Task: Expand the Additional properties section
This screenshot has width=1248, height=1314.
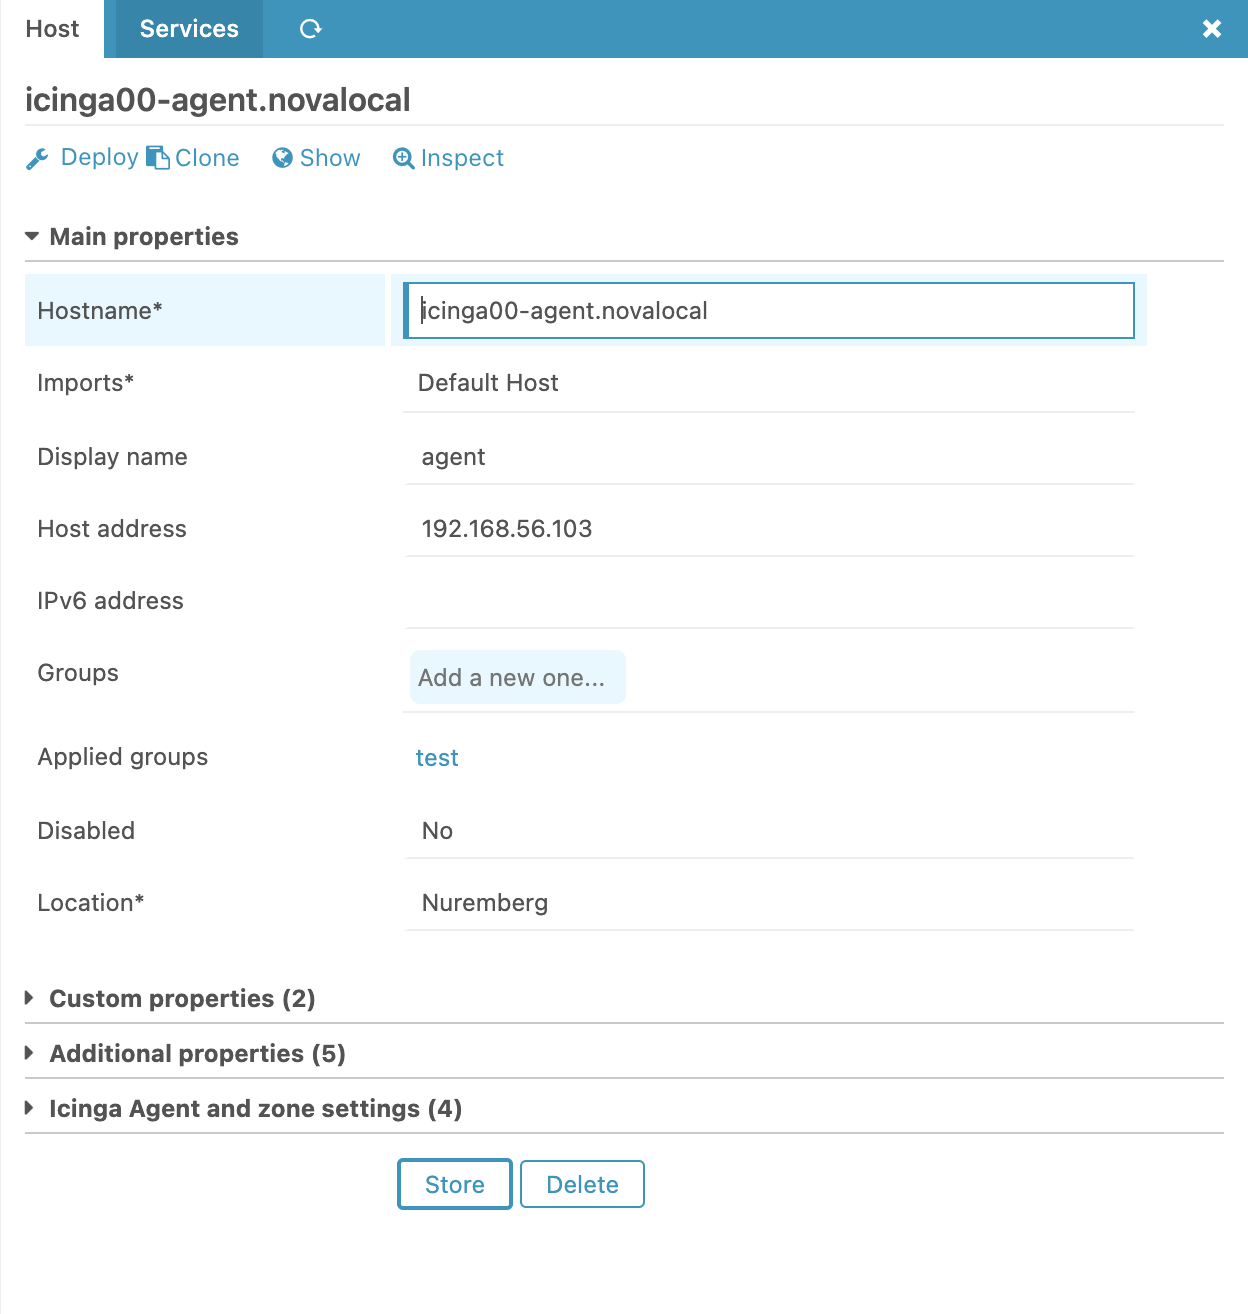Action: (197, 1053)
